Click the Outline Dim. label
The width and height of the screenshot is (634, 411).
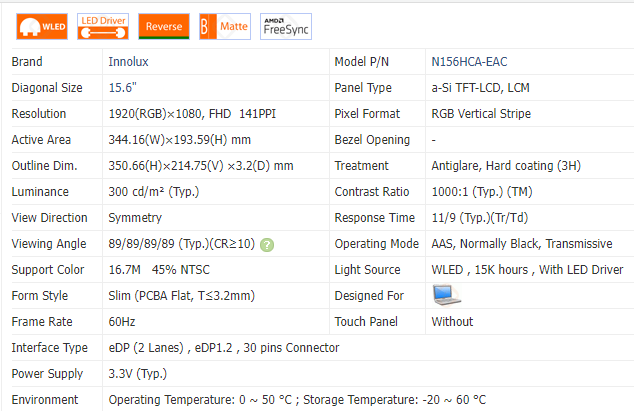point(44,166)
